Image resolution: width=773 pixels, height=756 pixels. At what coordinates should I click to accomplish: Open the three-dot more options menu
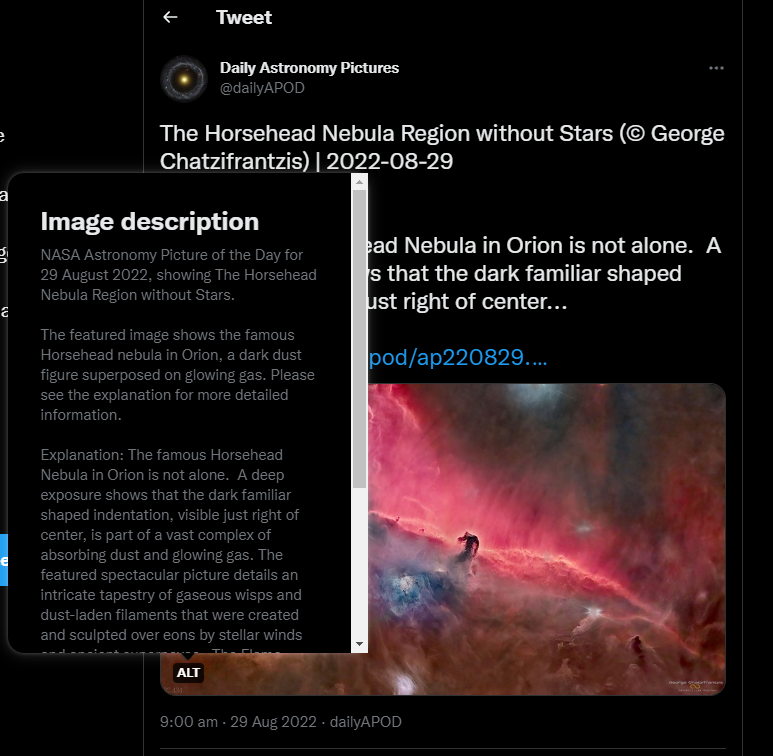click(716, 68)
